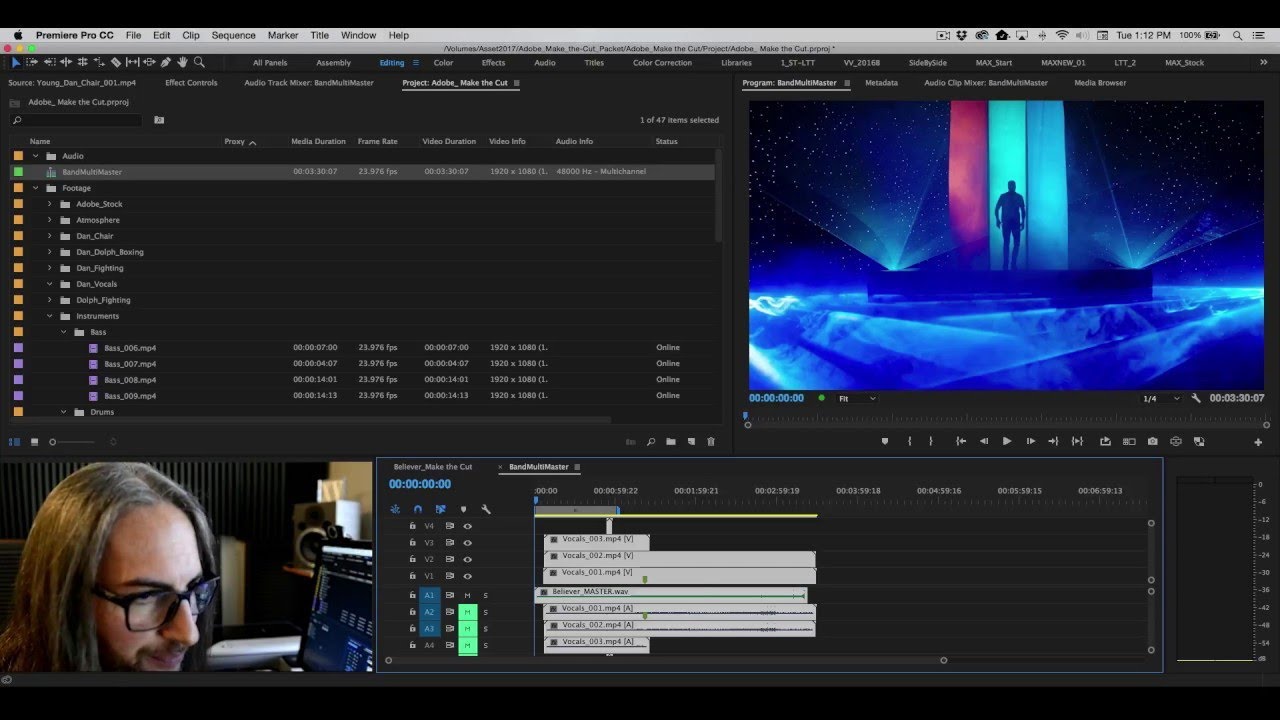Select the Razor tool in the toolbar
This screenshot has height=720, width=1280.
click(116, 62)
